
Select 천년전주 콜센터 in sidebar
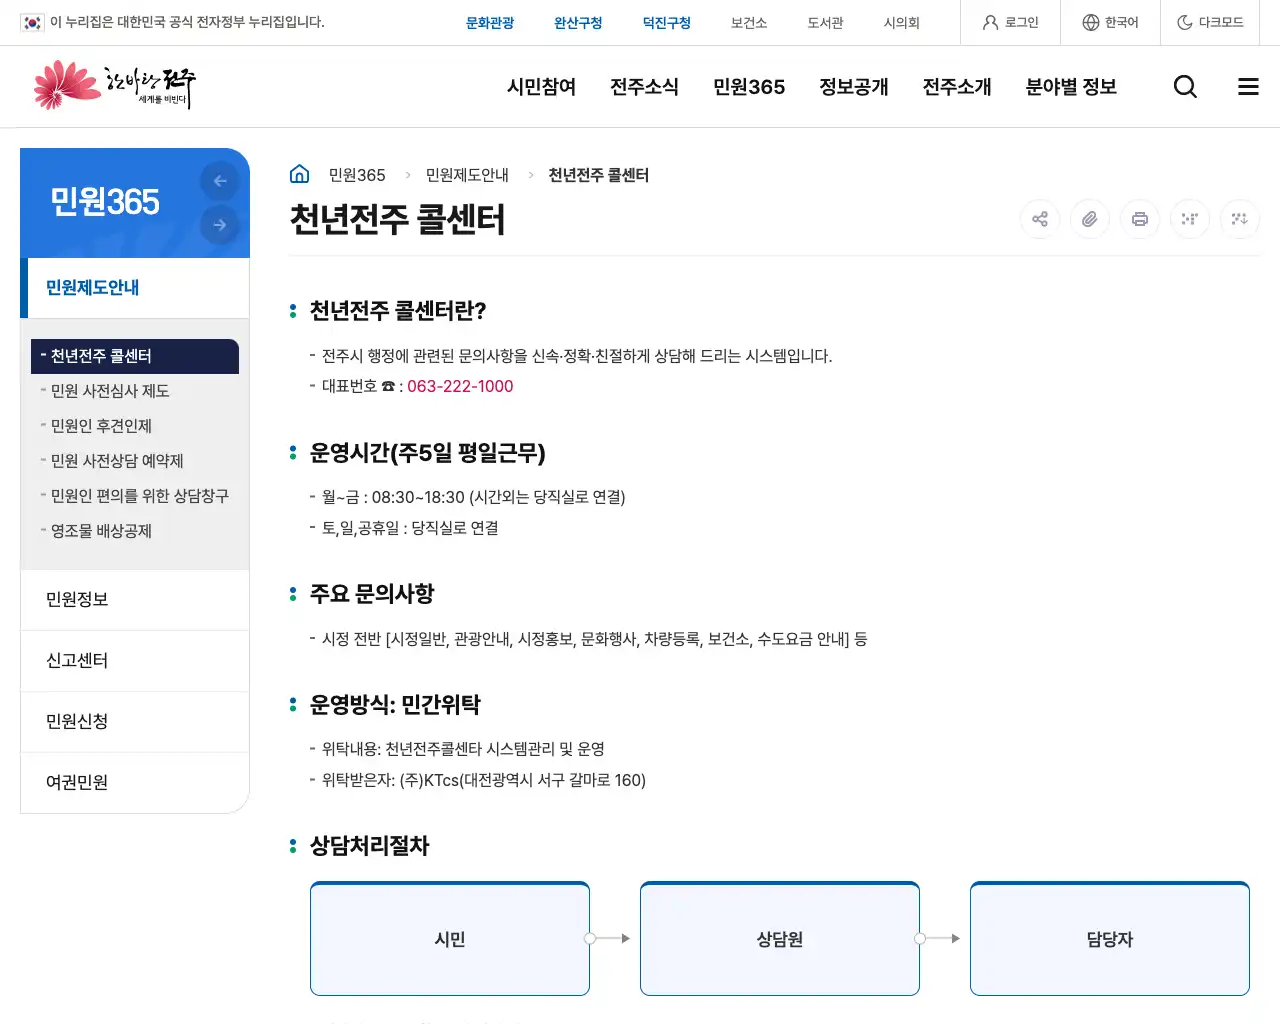point(135,356)
